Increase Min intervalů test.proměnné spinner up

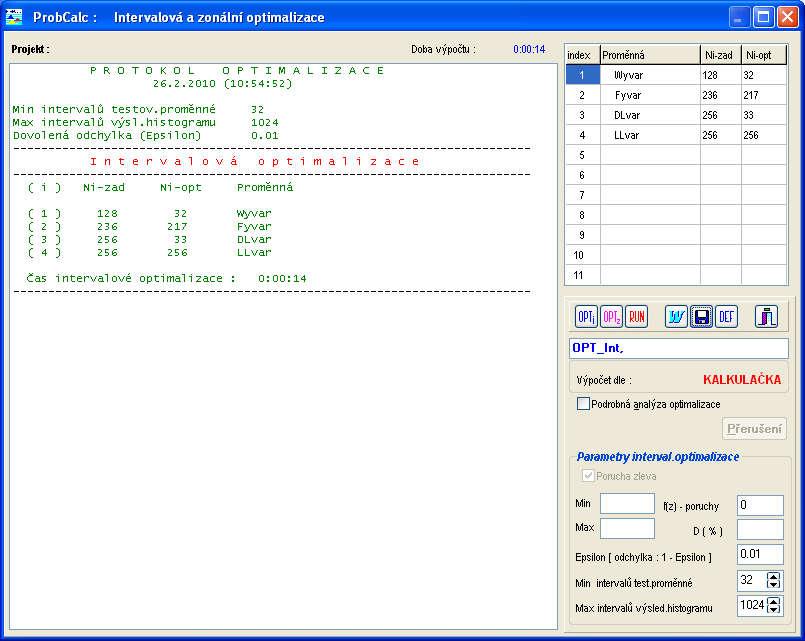point(774,576)
